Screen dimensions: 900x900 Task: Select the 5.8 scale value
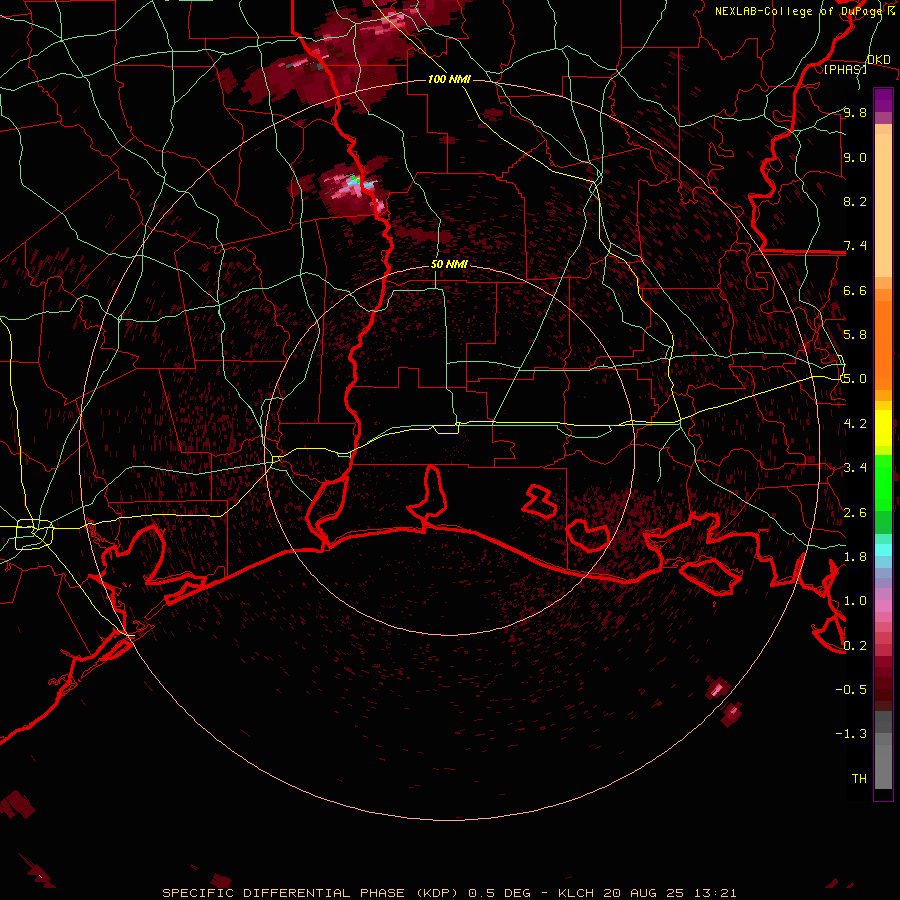coord(855,335)
